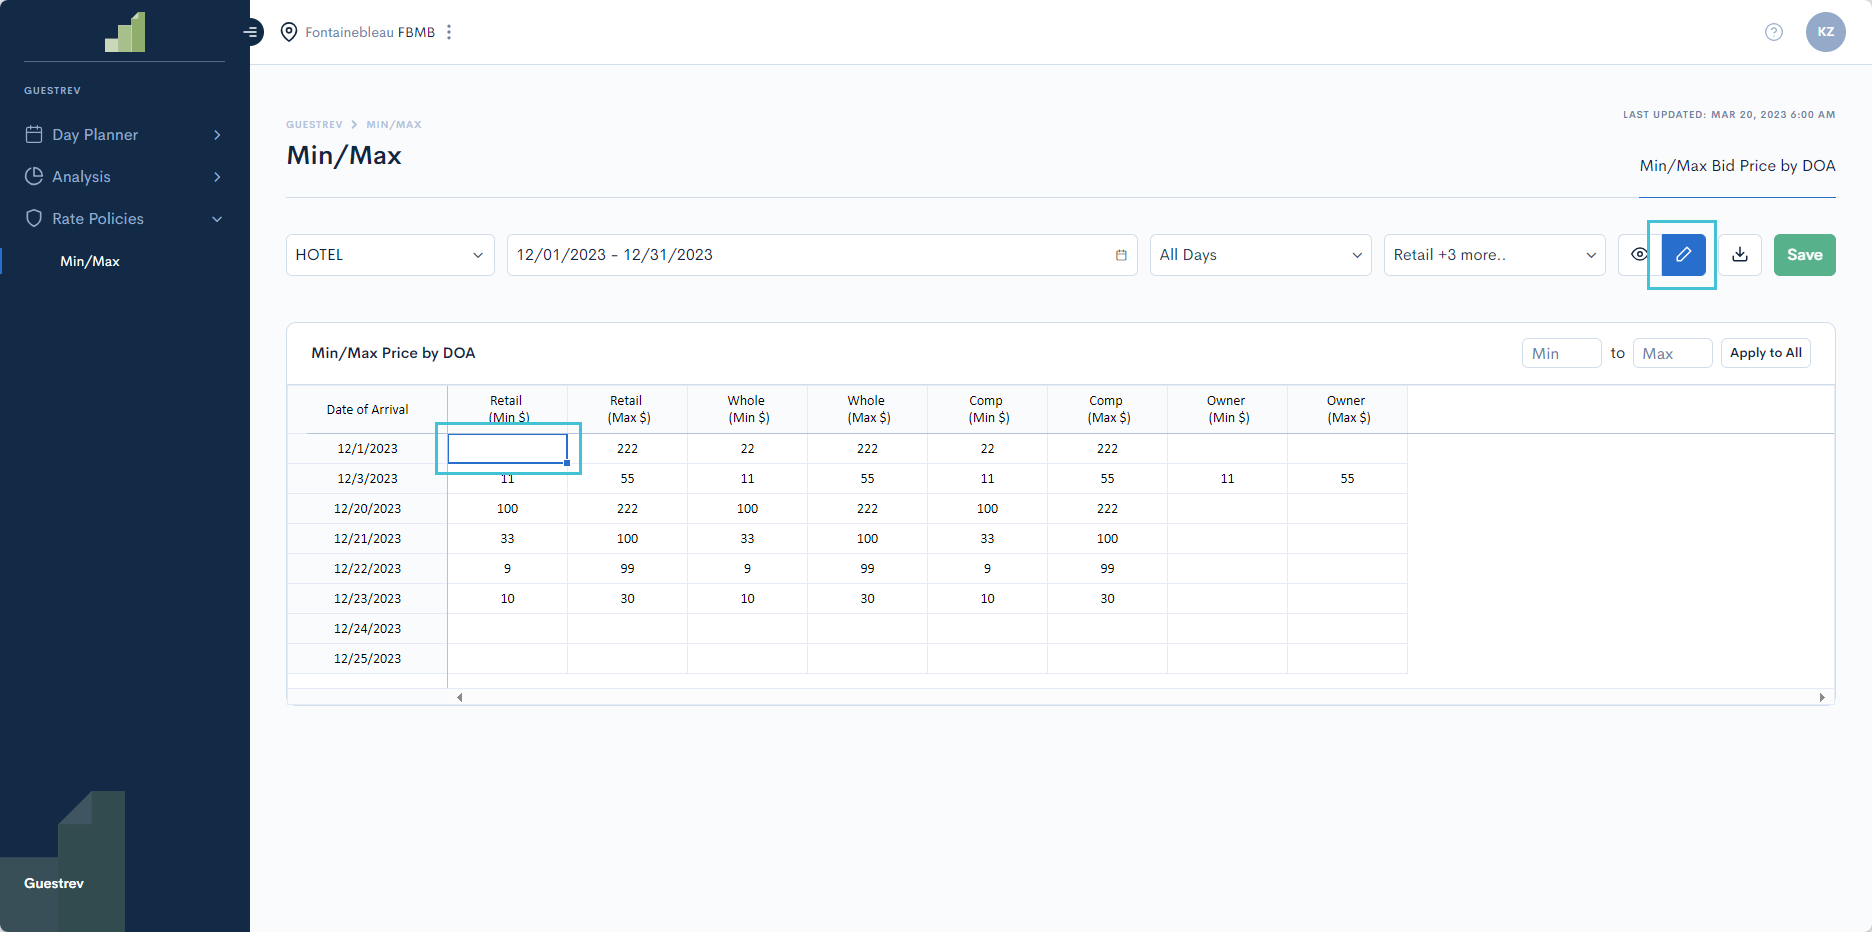This screenshot has height=932, width=1872.
Task: Open the Retail +3 more dropdown
Action: [x=1494, y=255]
